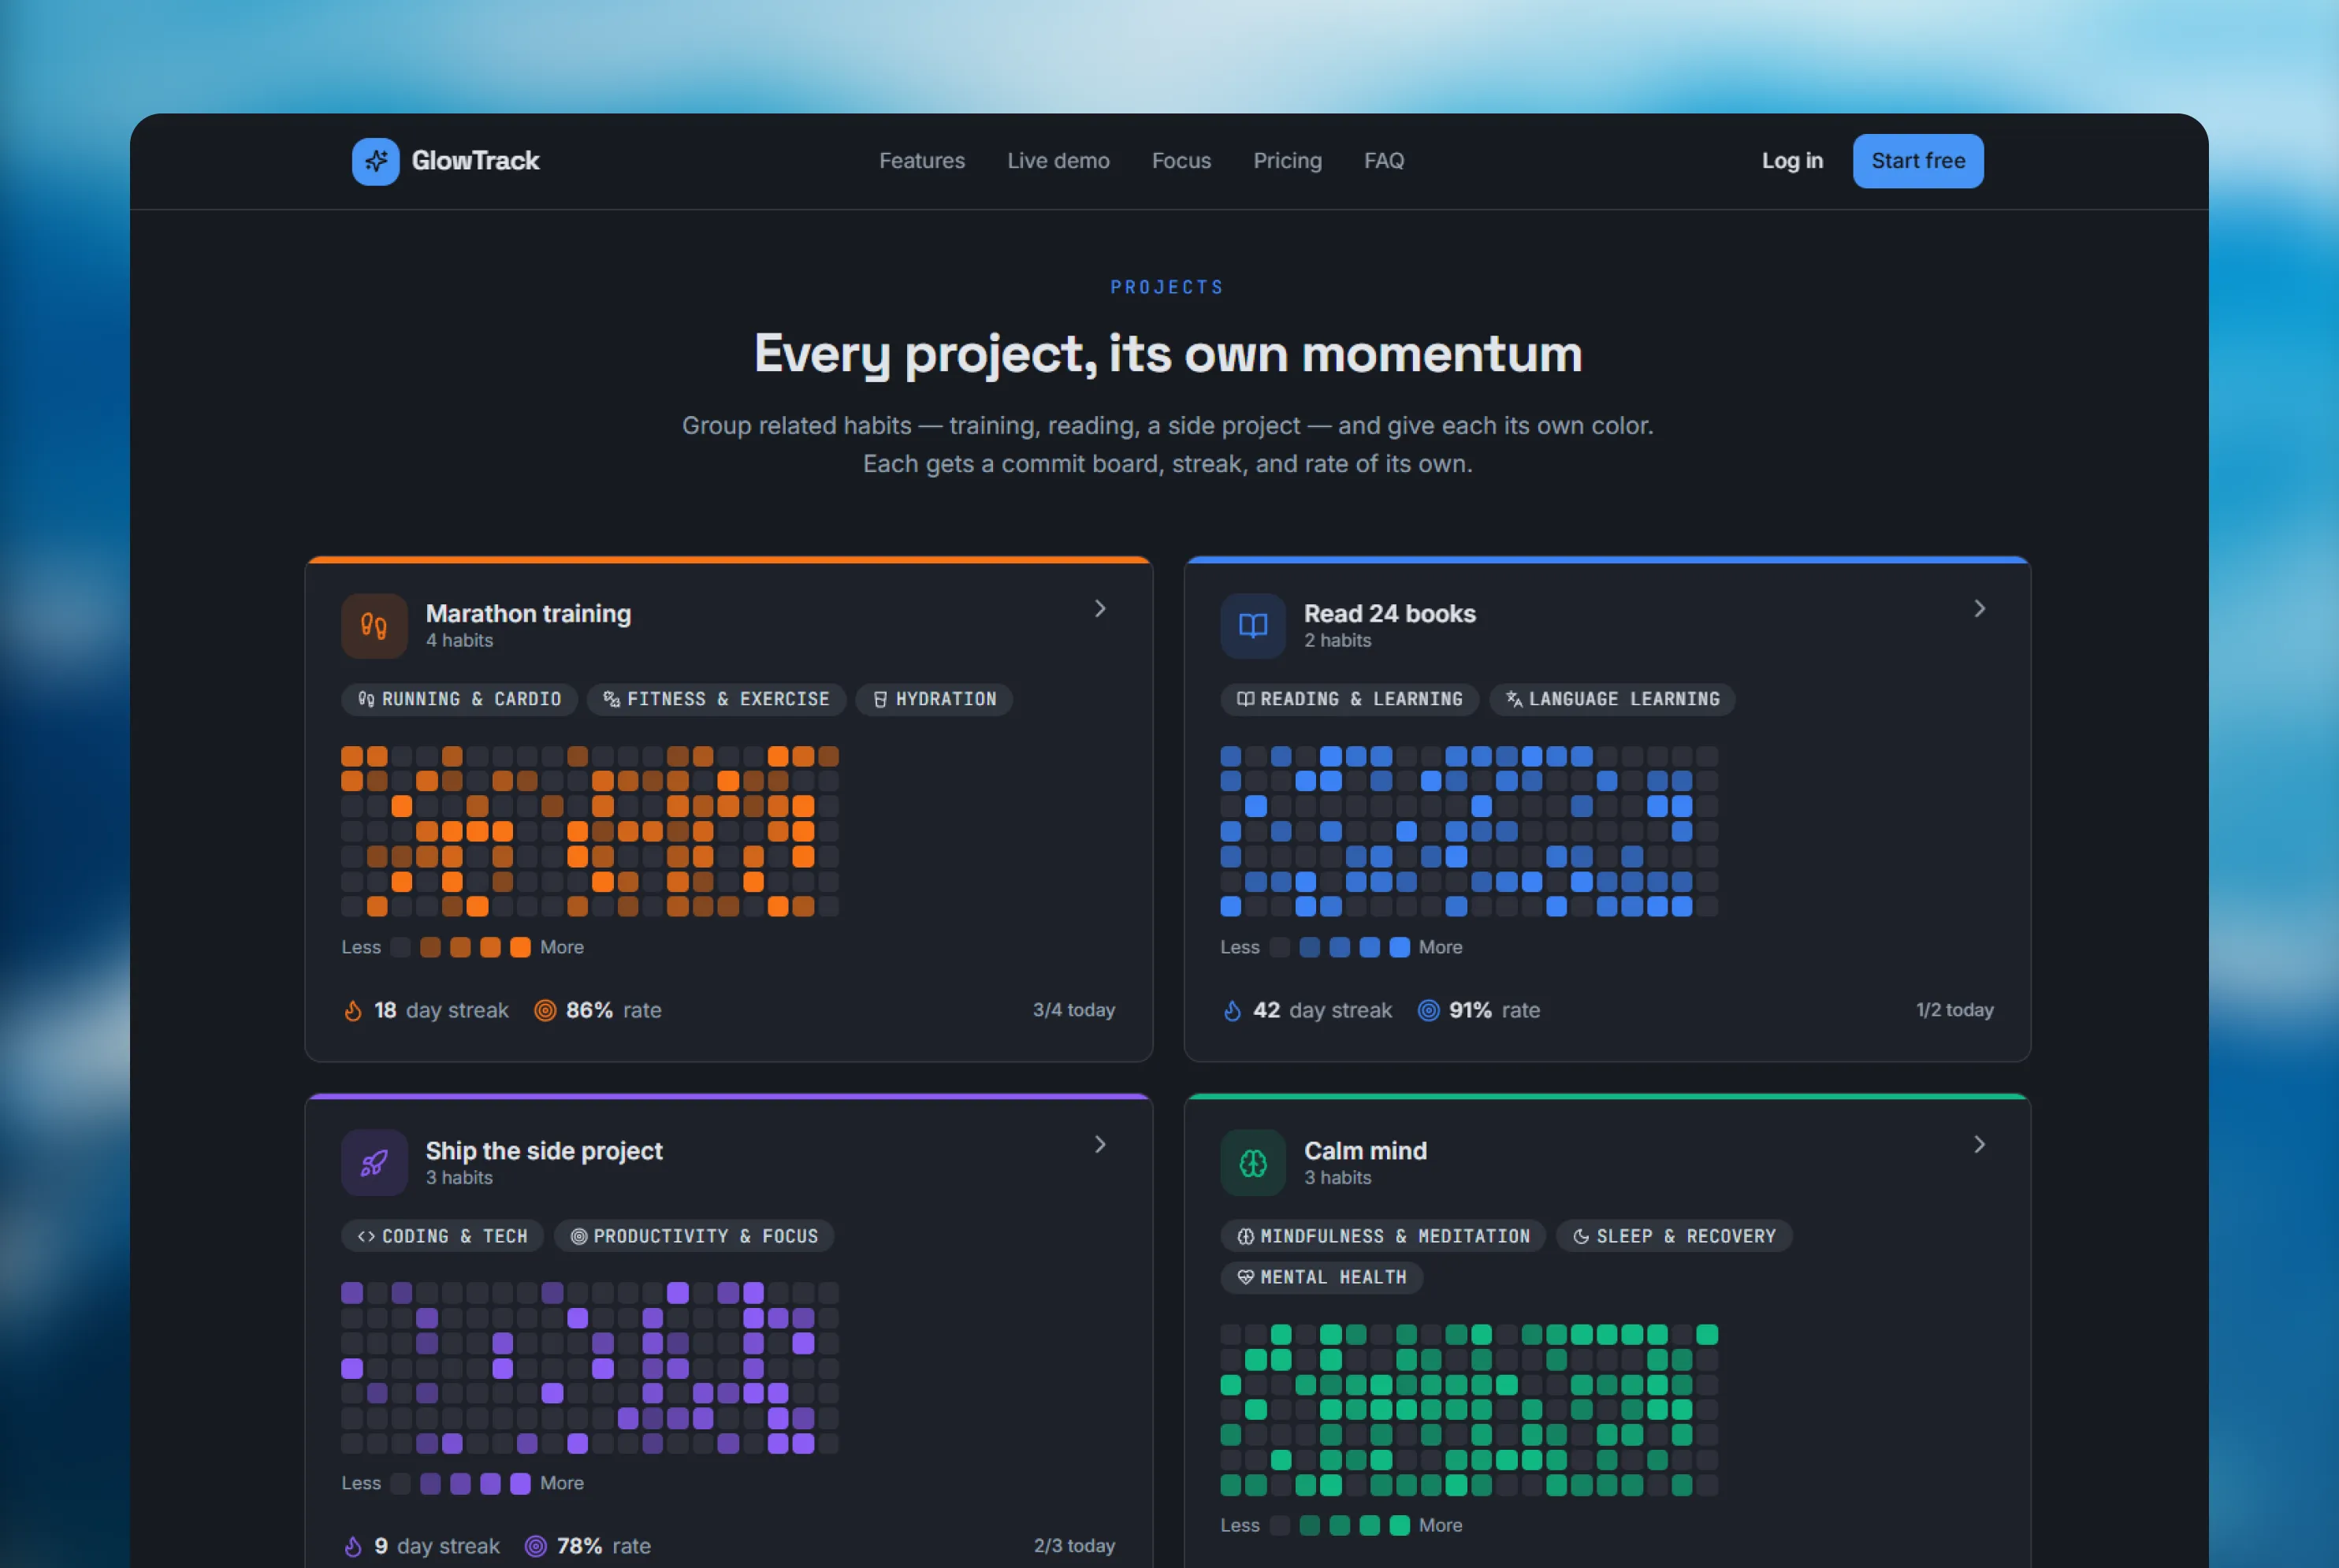This screenshot has width=2339, height=1568.
Task: Click the flame icon beside 18 day streak
Action: coord(353,1011)
